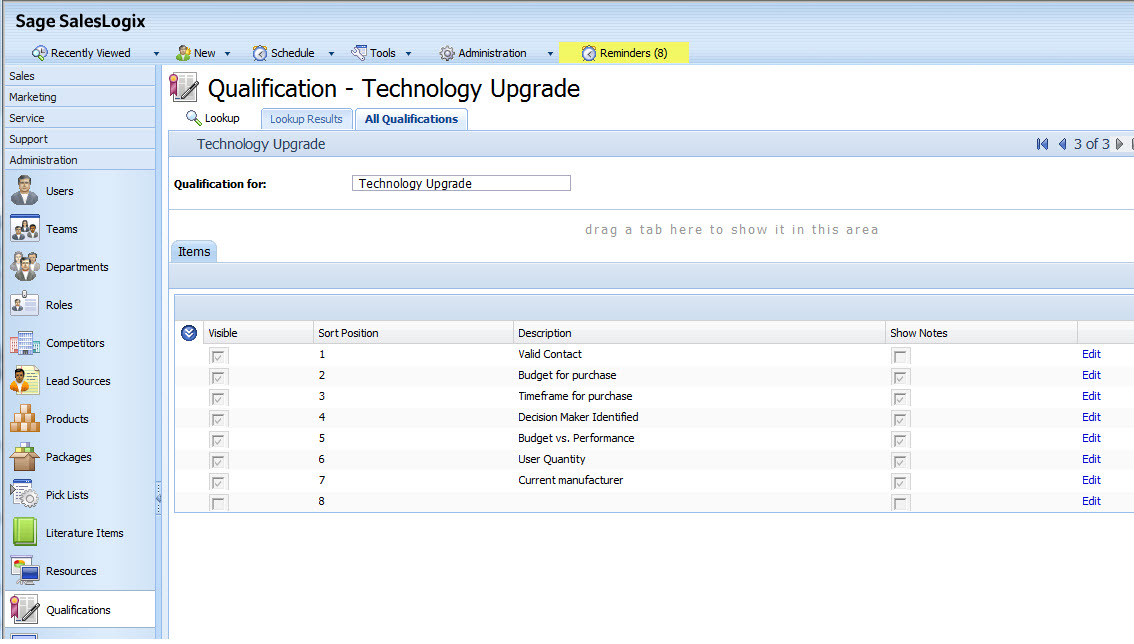Toggle Visible checkbox for Valid Contact row
The height and width of the screenshot is (644, 1134).
coord(218,354)
